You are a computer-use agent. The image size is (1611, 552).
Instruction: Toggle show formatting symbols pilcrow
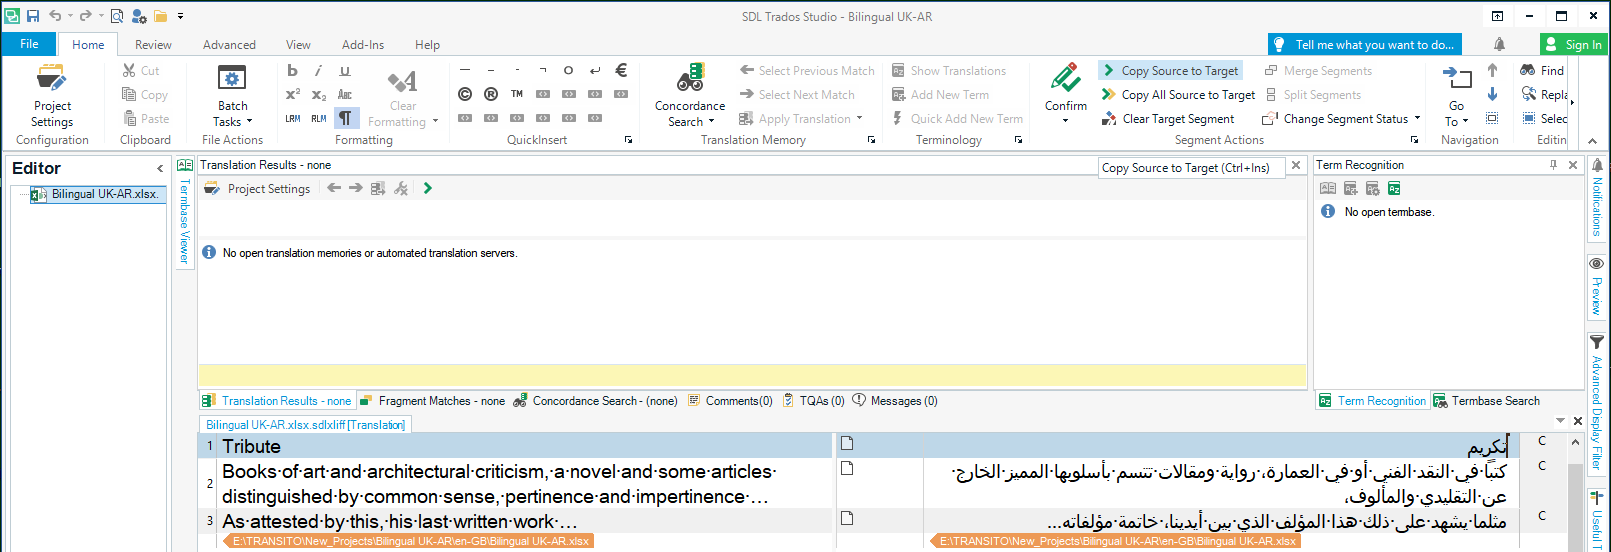[x=345, y=118]
